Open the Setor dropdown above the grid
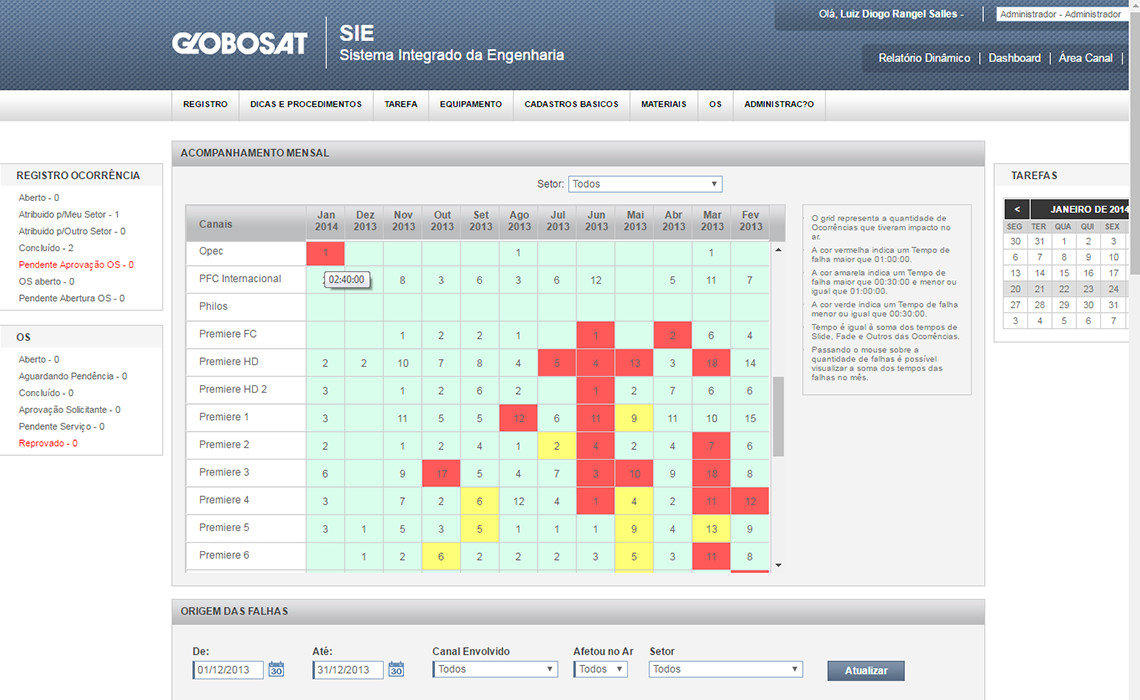 coord(645,184)
